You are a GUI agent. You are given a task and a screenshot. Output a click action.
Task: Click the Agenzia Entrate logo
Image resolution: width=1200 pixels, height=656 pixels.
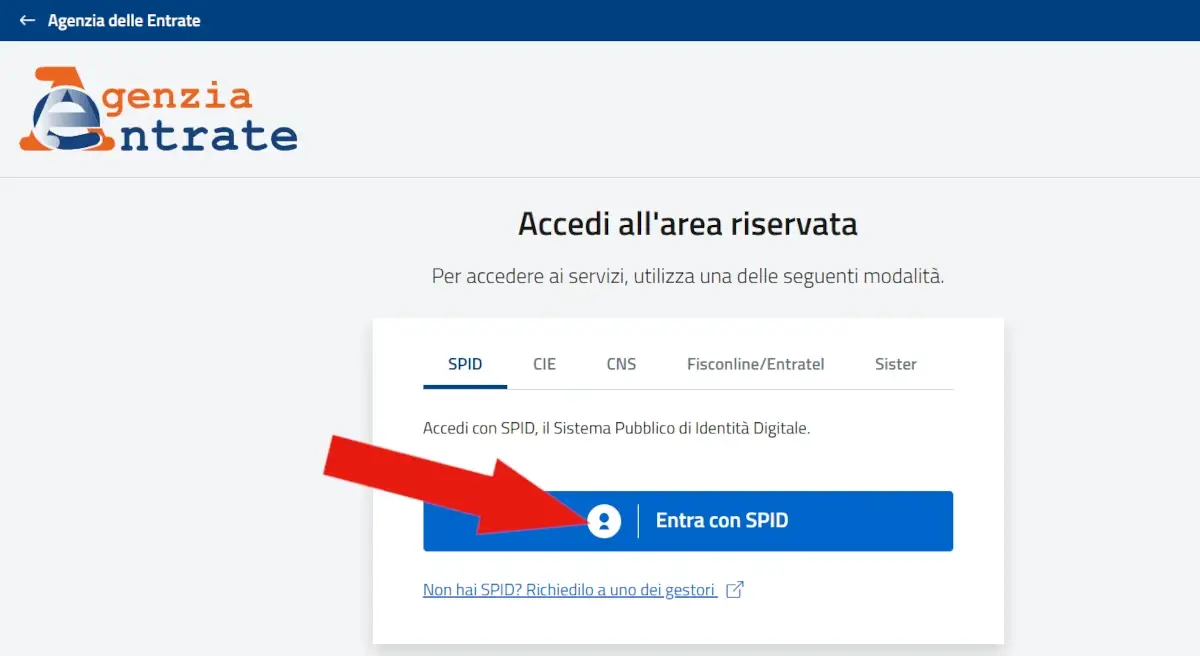point(158,110)
